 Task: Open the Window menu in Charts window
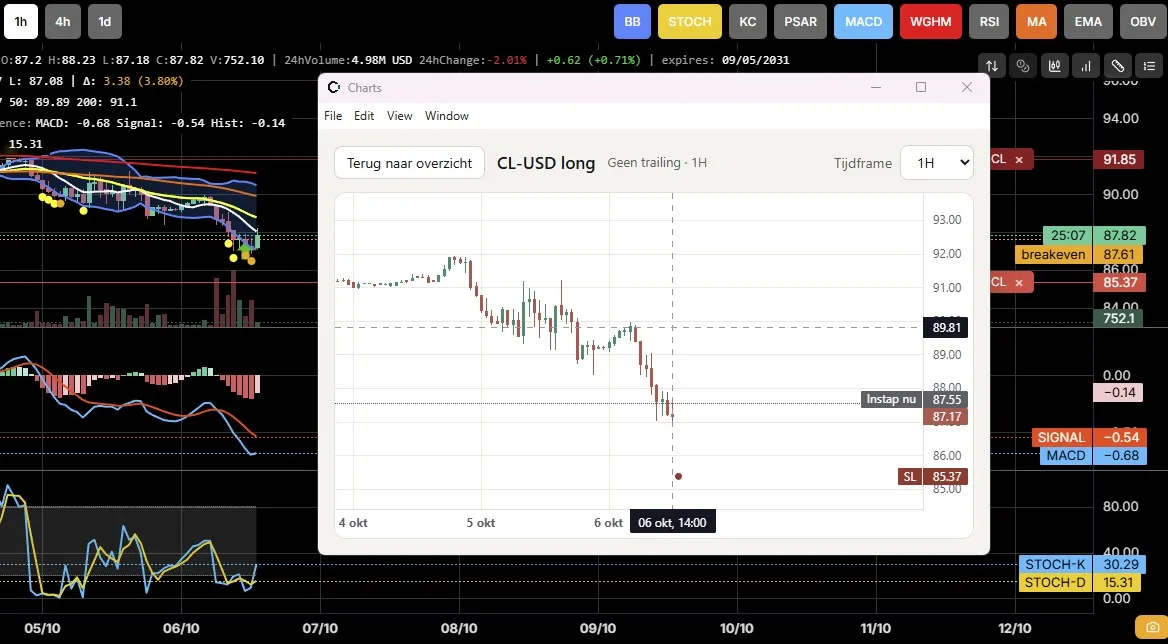point(447,115)
